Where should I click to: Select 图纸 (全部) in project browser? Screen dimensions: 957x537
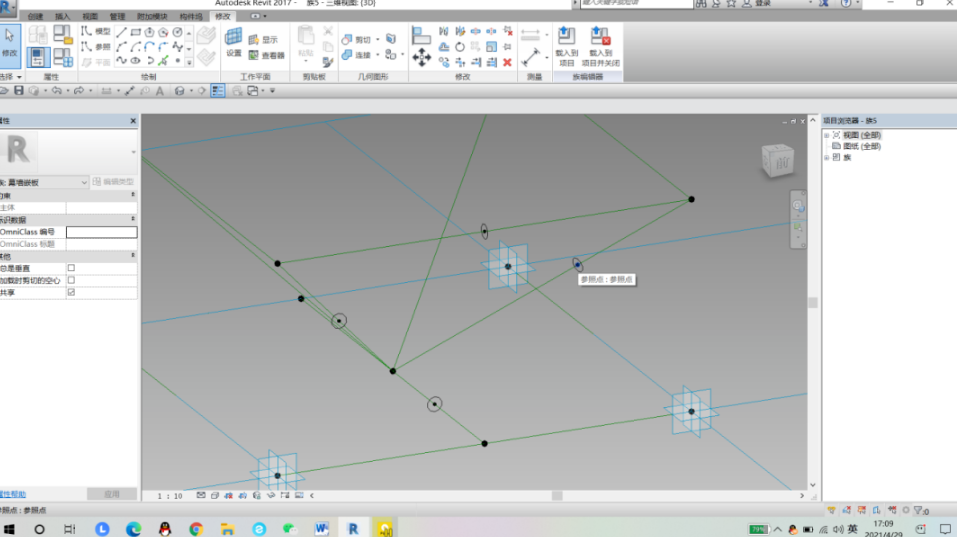point(862,146)
